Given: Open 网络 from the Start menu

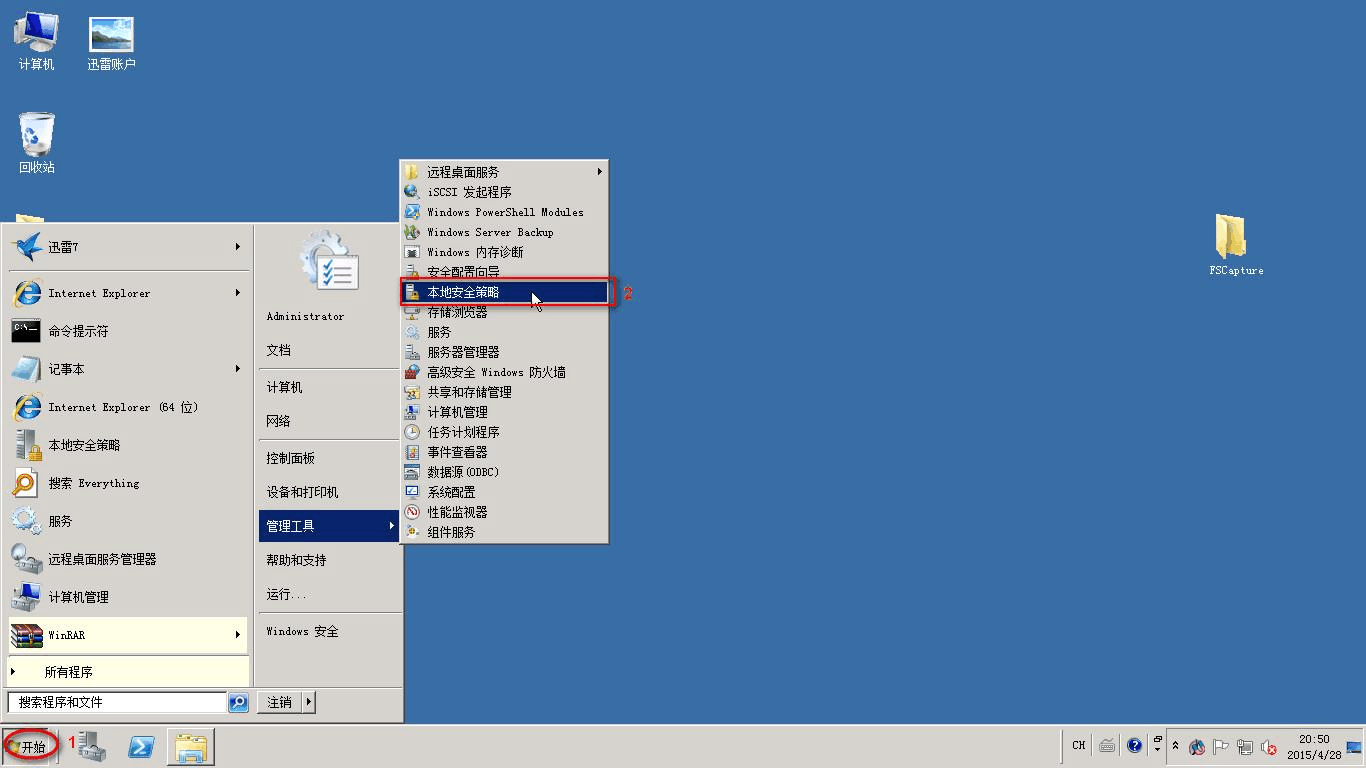Looking at the screenshot, I should pyautogui.click(x=330, y=421).
